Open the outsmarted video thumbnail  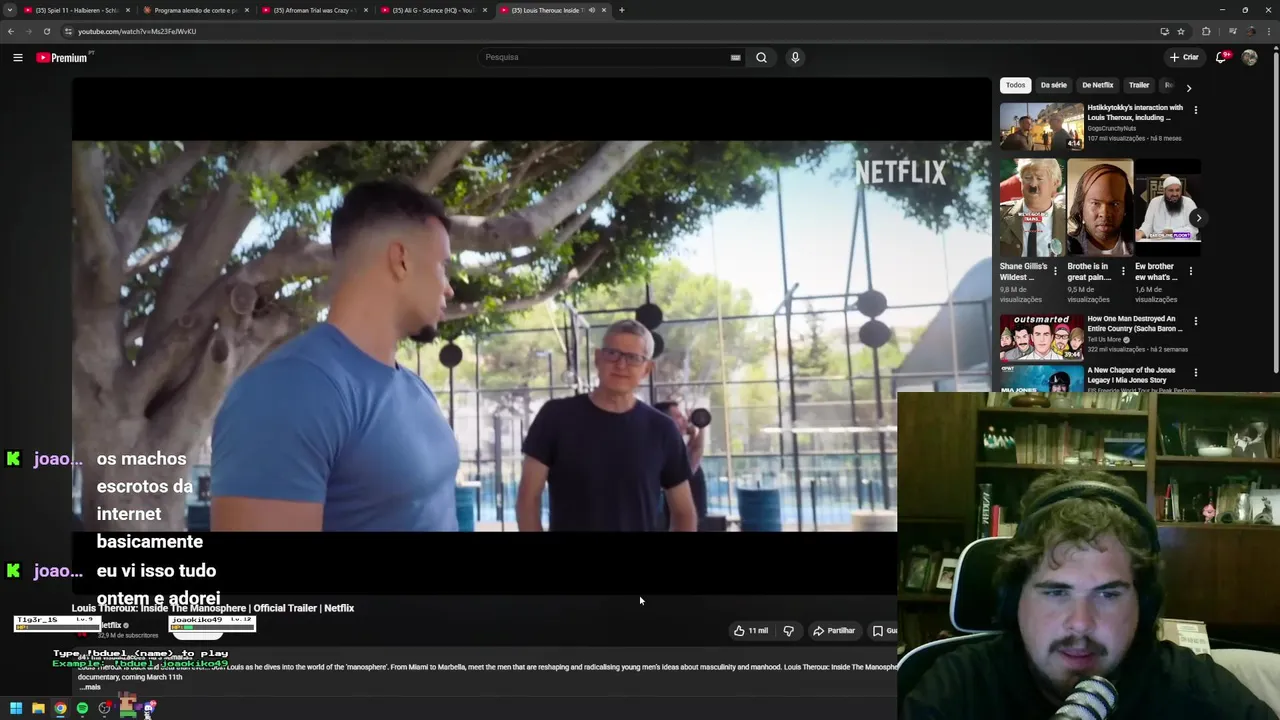click(x=1041, y=337)
